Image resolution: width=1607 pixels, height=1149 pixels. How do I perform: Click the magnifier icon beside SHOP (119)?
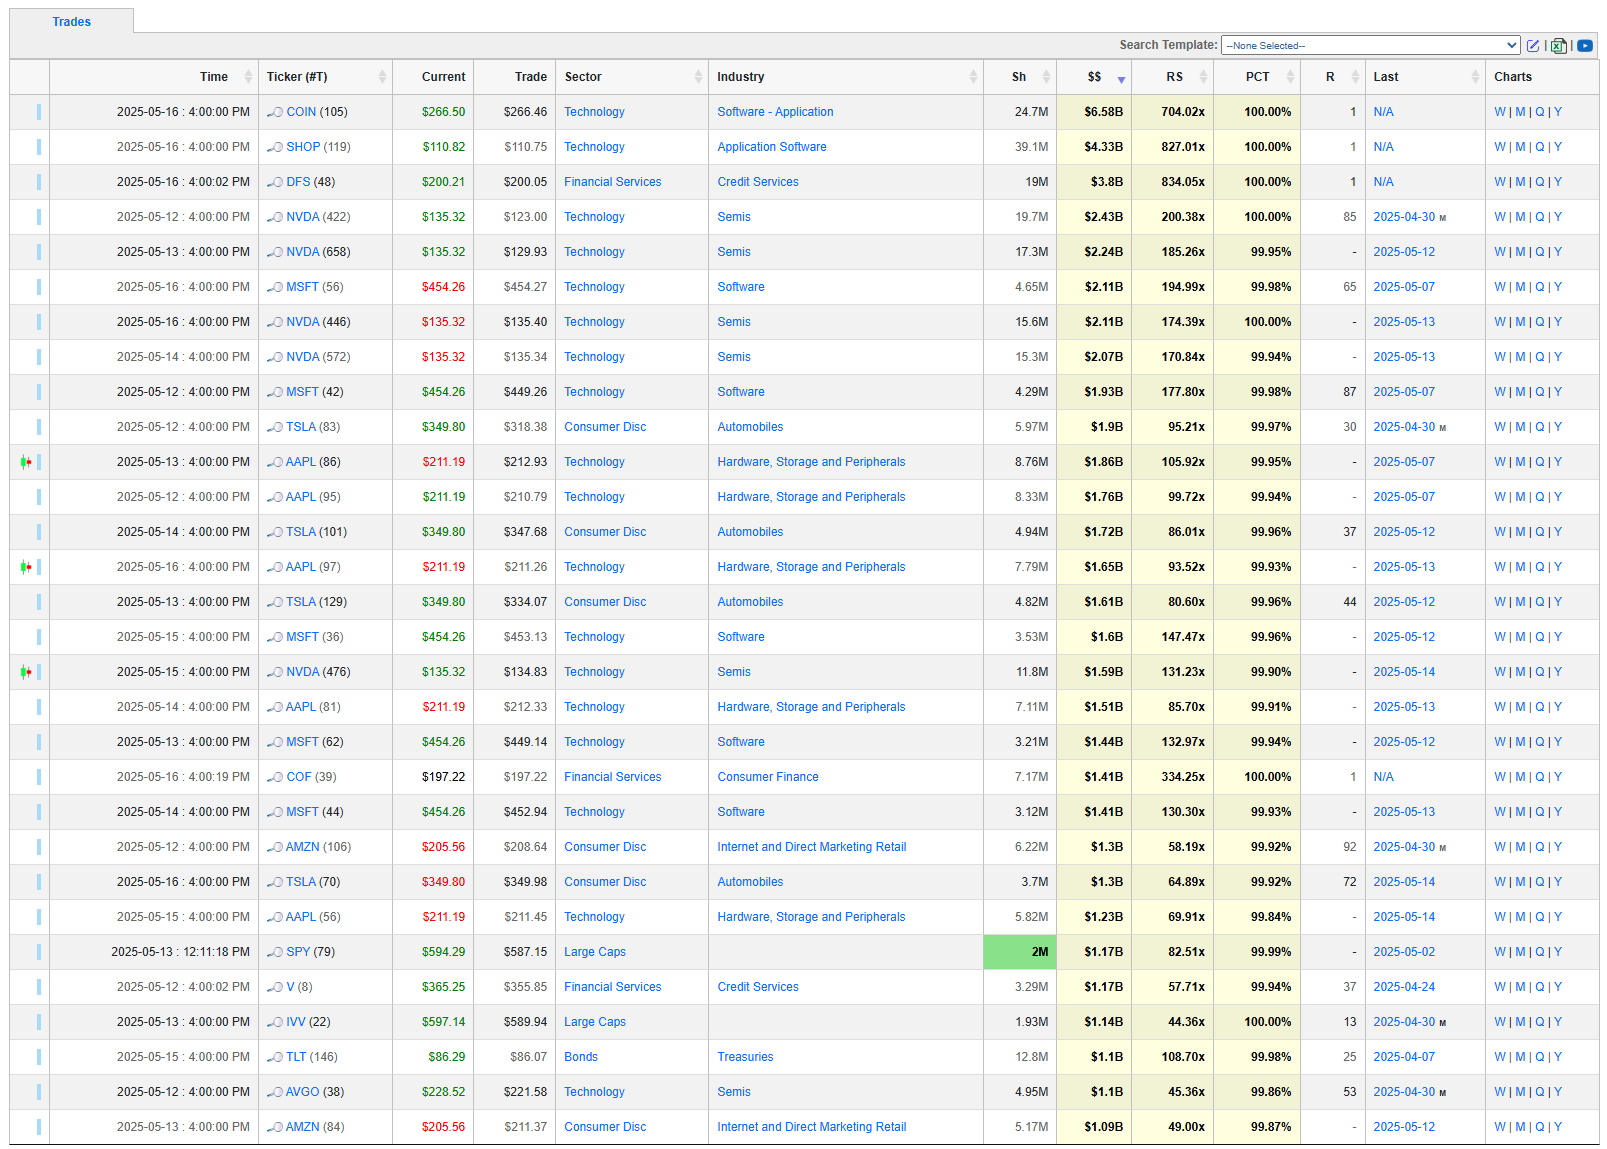tap(275, 147)
